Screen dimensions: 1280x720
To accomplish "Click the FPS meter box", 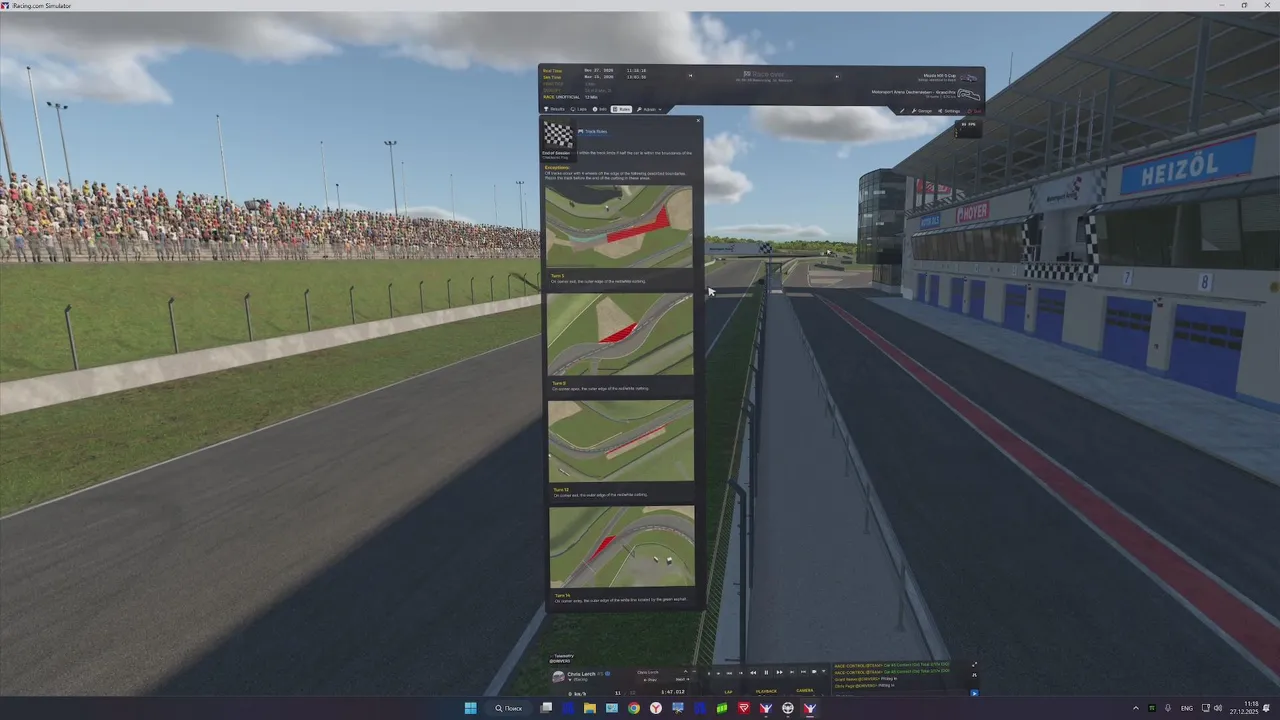I will click(x=968, y=128).
